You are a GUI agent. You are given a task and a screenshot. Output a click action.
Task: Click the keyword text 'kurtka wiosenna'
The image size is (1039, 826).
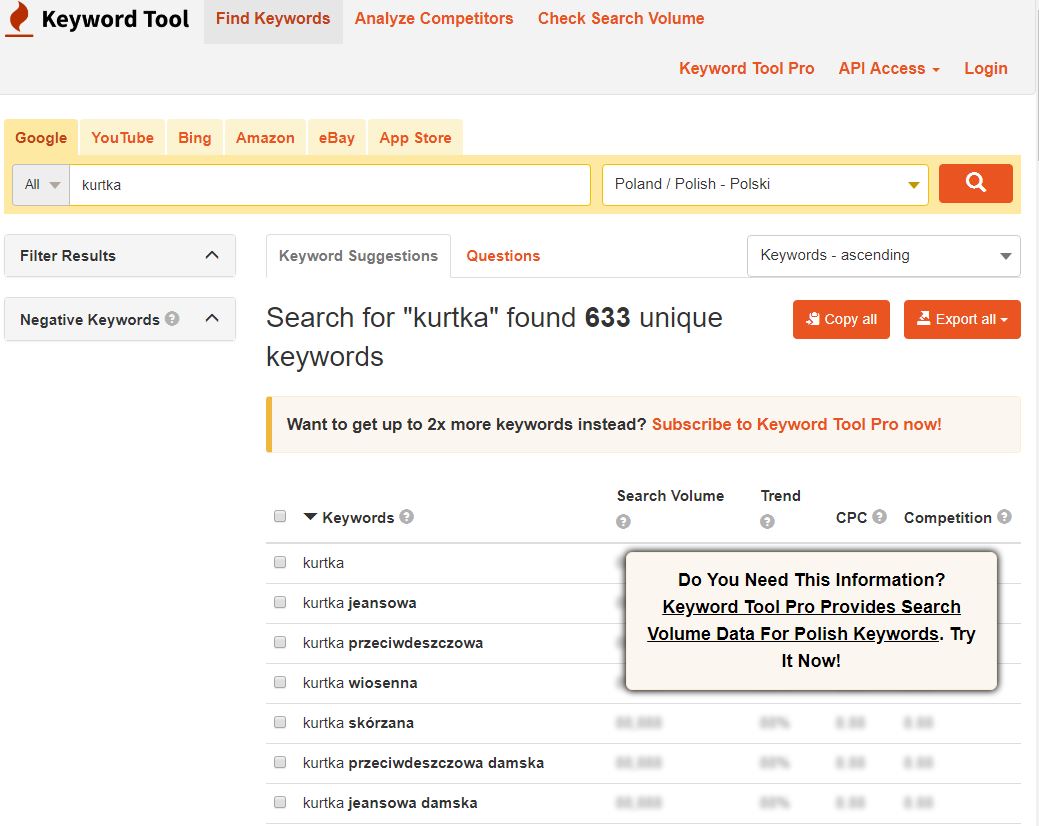(x=360, y=683)
